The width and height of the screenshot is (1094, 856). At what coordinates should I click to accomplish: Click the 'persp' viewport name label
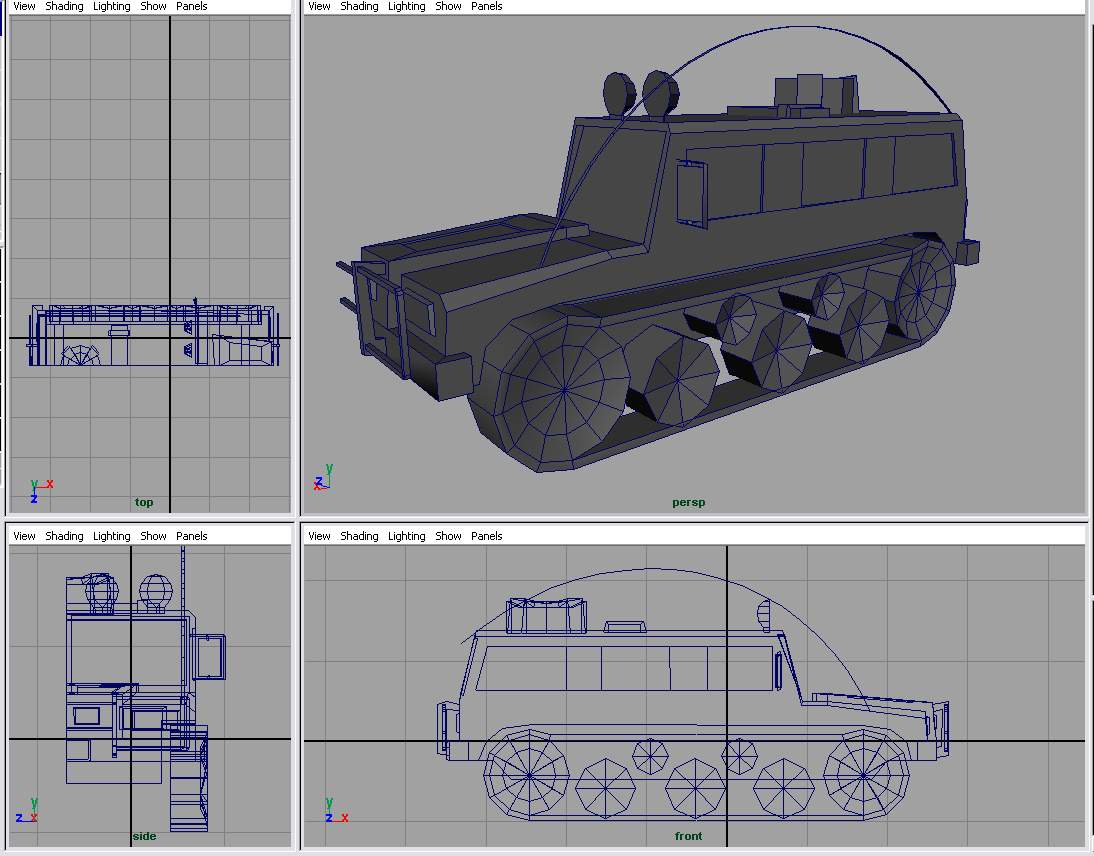[x=688, y=502]
